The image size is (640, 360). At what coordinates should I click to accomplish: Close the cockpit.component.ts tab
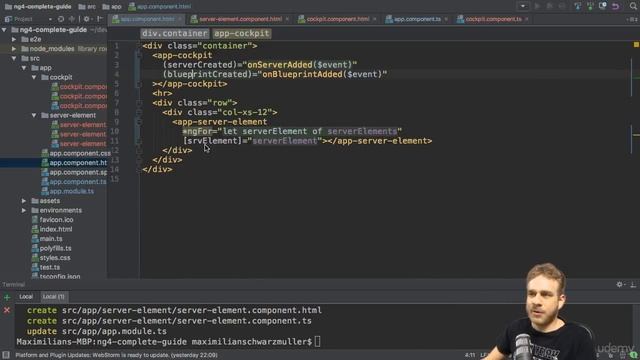(x=527, y=19)
